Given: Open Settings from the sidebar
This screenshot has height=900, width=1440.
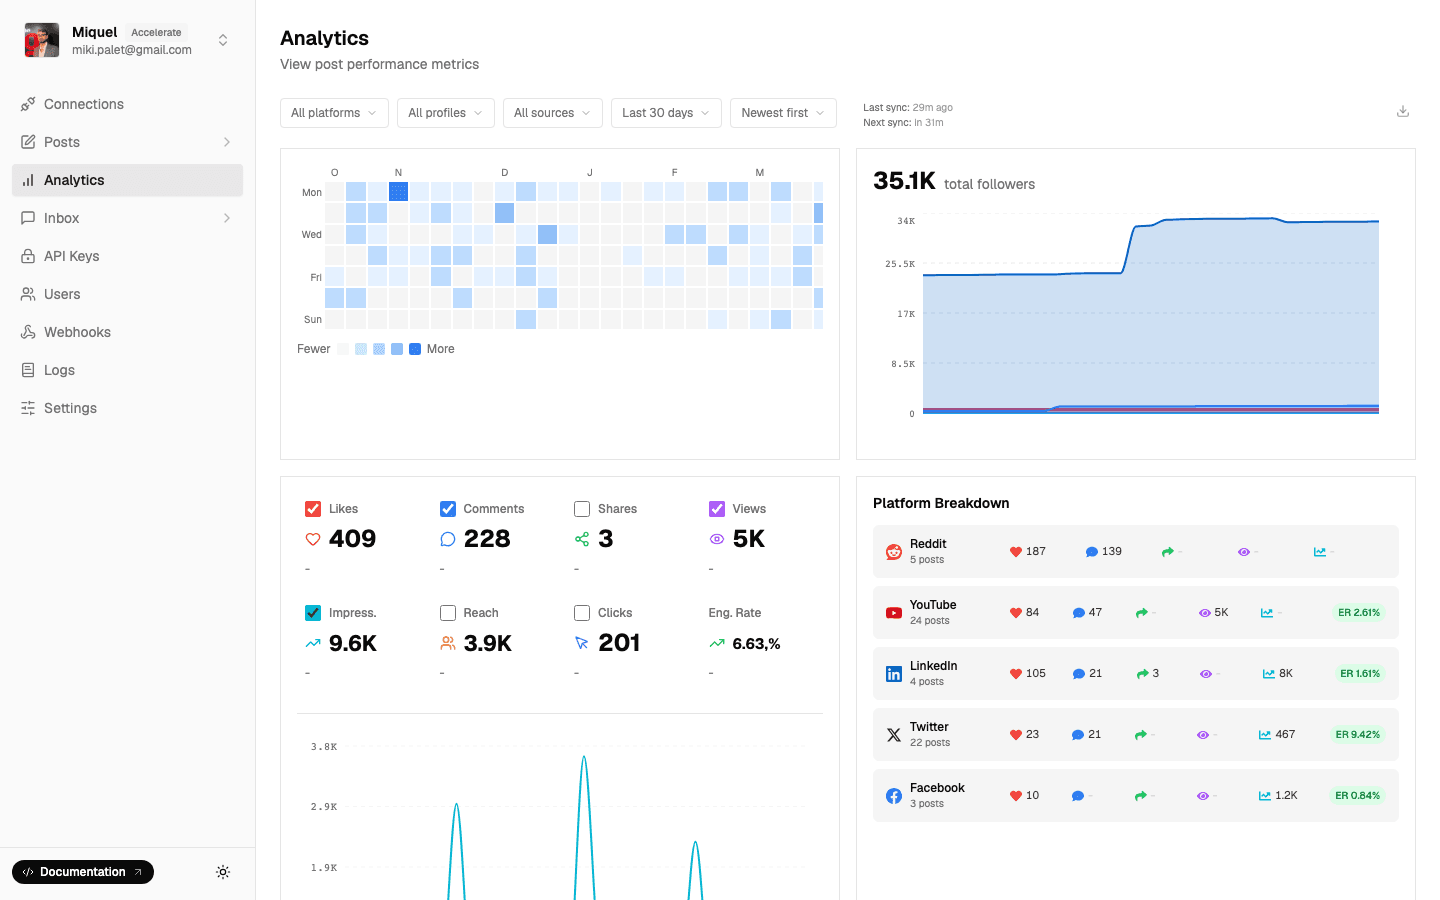Looking at the screenshot, I should pos(70,408).
